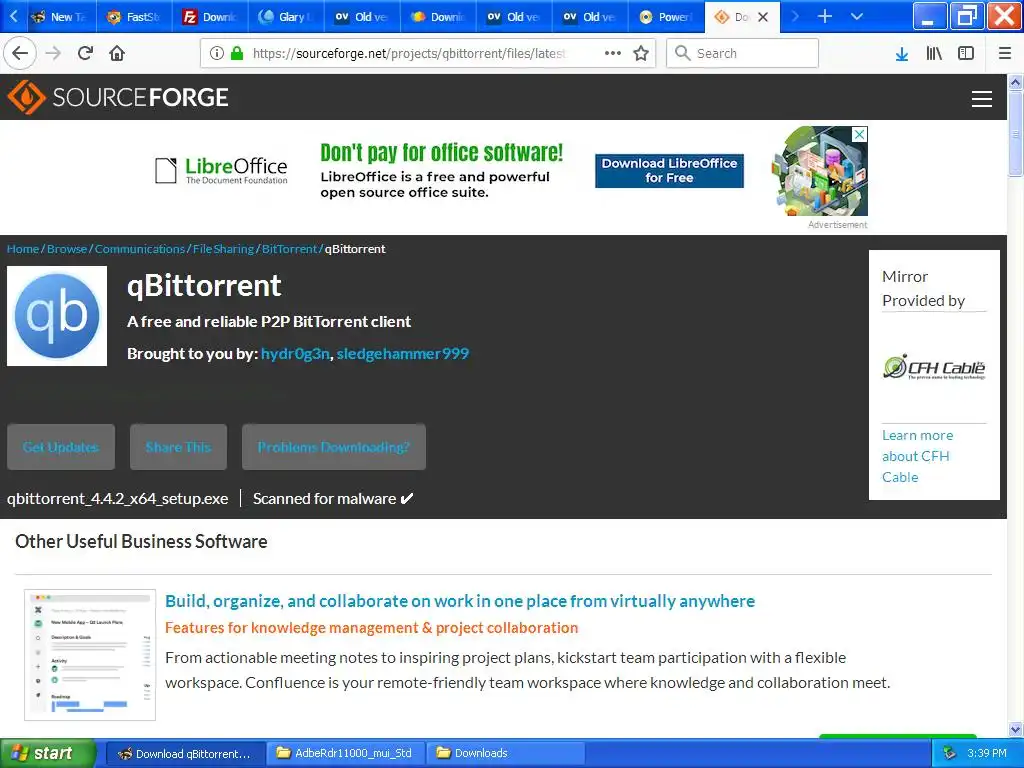Screen dimensions: 1024x768
Task: Click Learn more about CFH Cable link
Action: pos(917,456)
